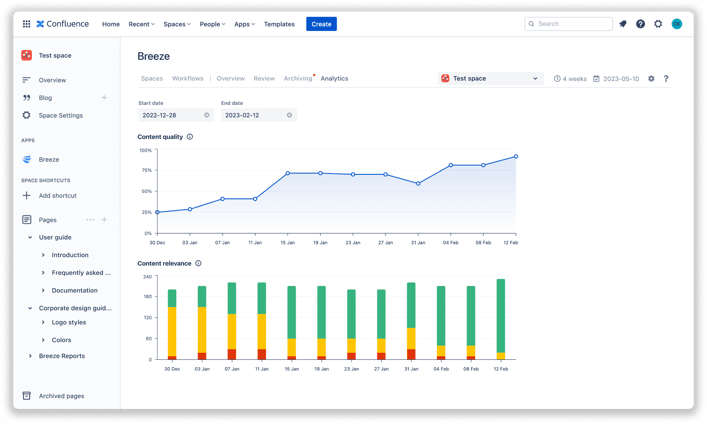This screenshot has height=424, width=707.
Task: Open the Recent dropdown menu
Action: pos(142,24)
